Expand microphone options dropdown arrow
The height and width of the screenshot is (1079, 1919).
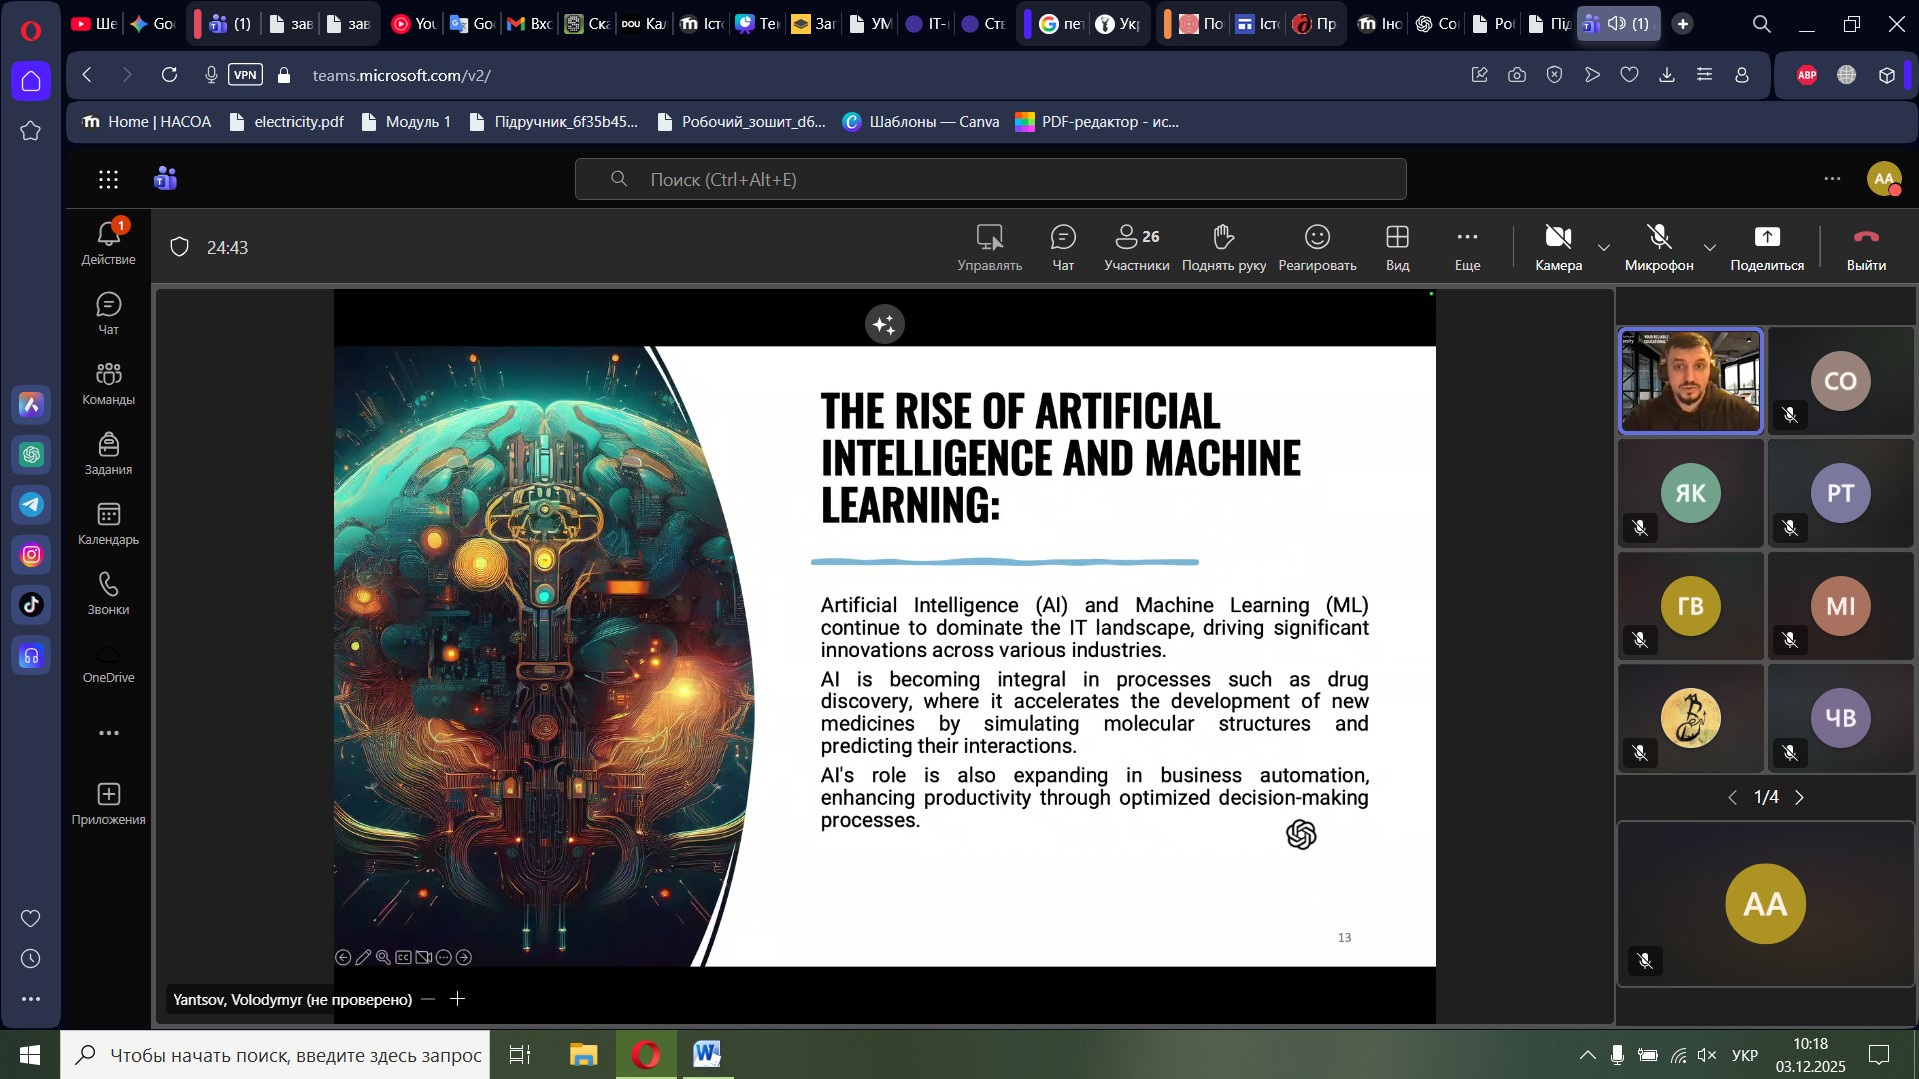(1709, 247)
